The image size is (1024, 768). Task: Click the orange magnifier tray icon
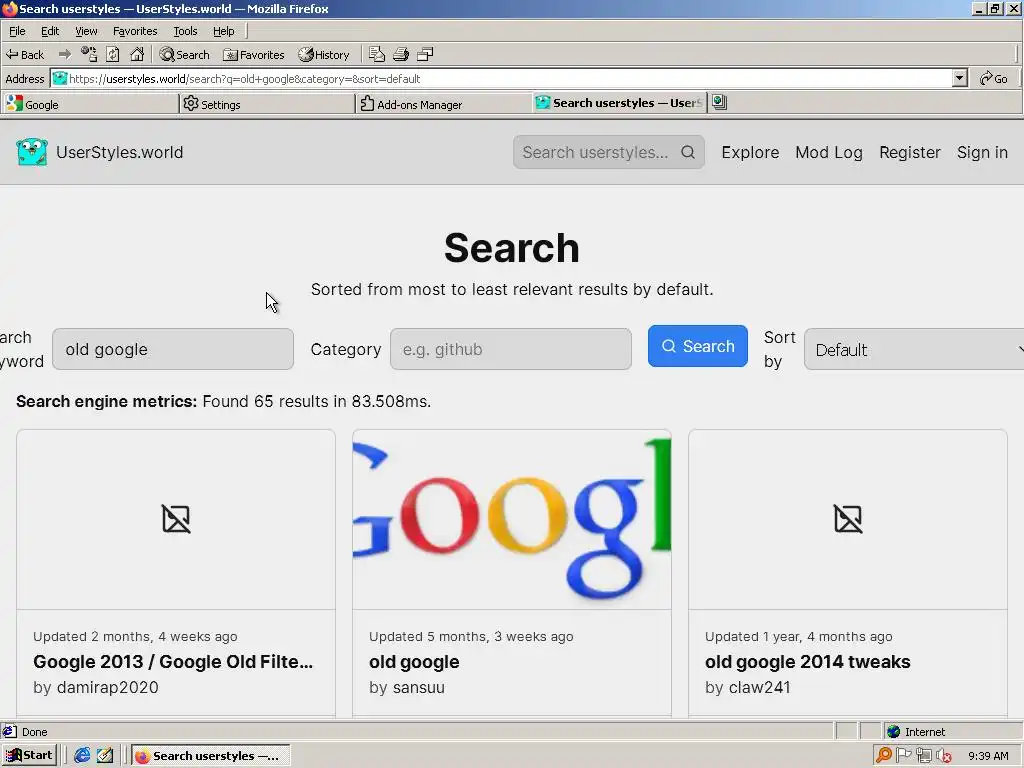click(884, 756)
